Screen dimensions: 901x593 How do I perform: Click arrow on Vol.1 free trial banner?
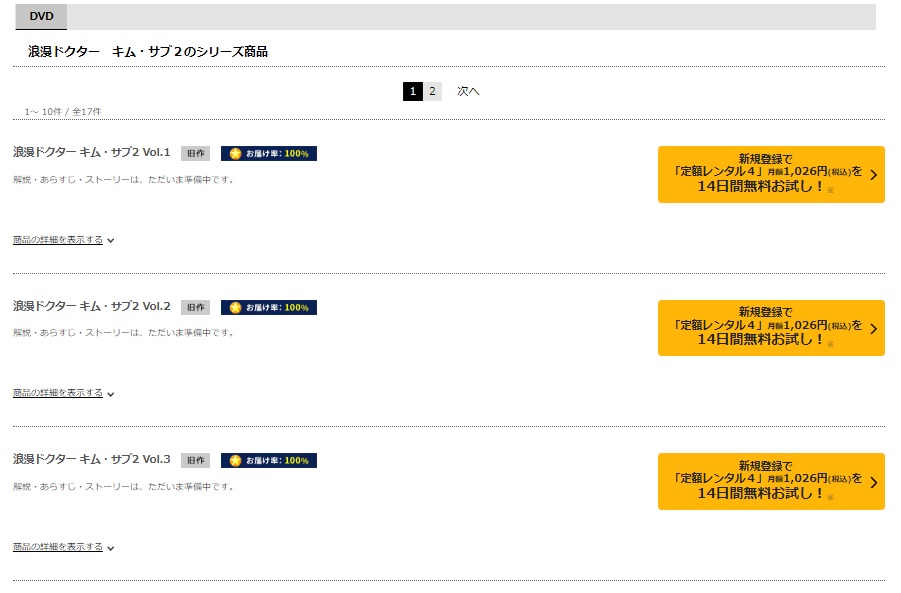(x=873, y=175)
